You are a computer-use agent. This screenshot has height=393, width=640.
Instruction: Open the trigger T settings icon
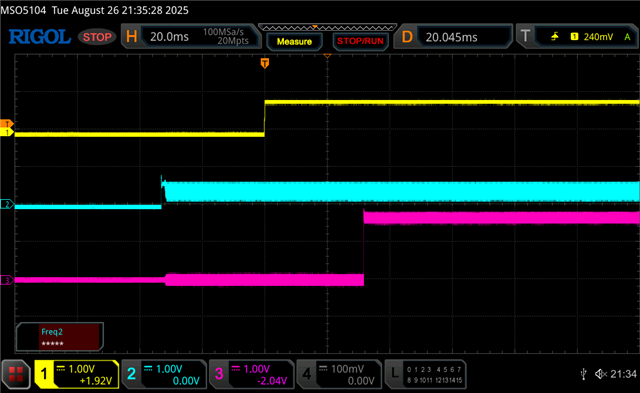(525, 36)
